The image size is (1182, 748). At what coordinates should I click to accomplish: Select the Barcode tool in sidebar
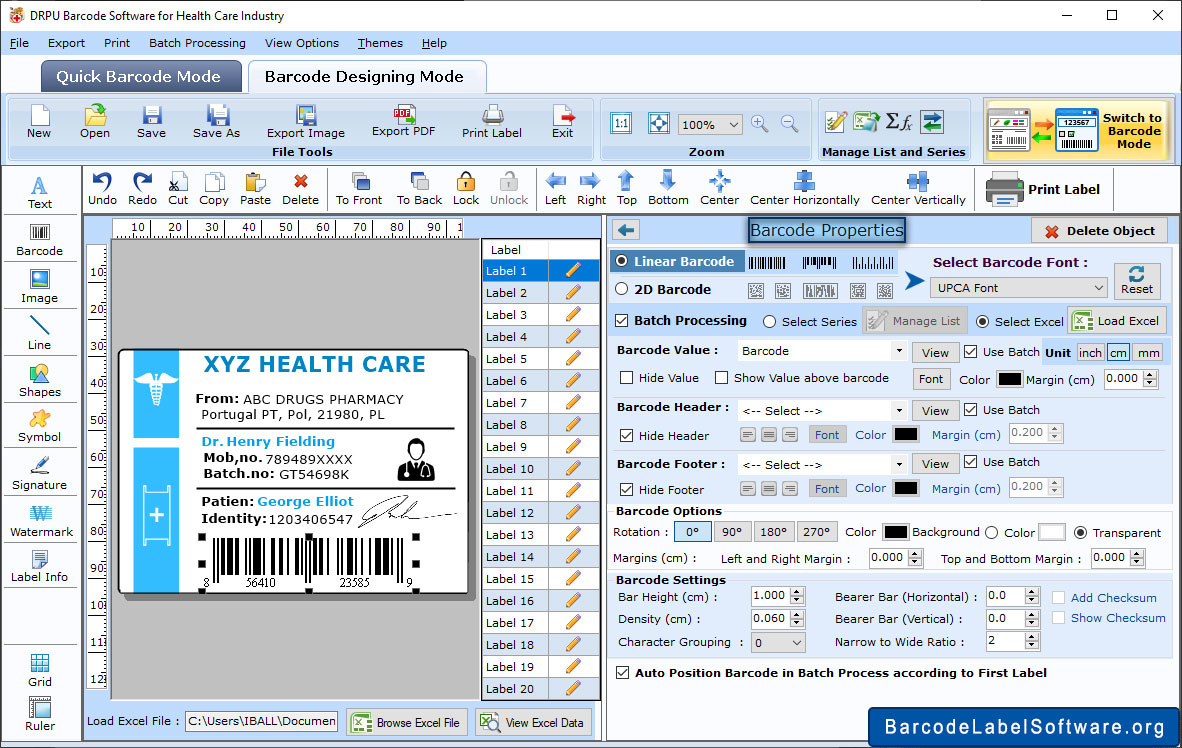(x=39, y=240)
